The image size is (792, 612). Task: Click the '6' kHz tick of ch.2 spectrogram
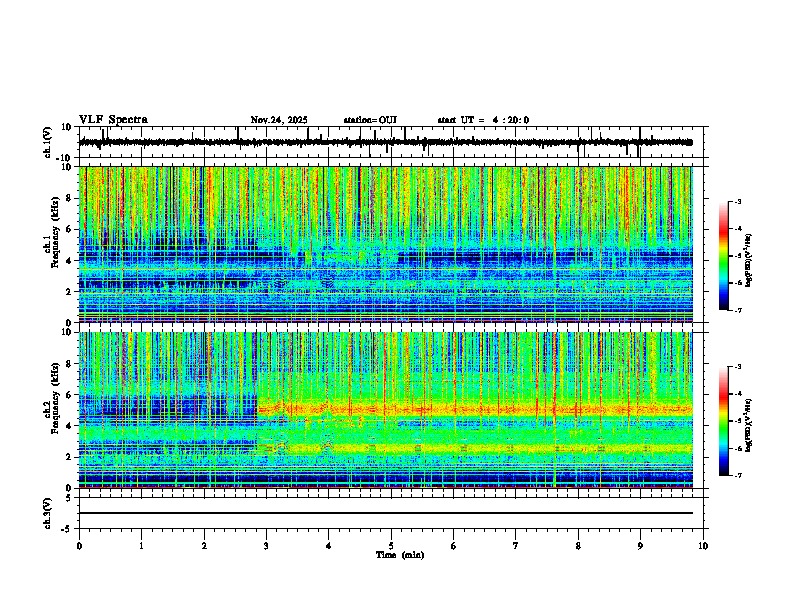(70, 395)
